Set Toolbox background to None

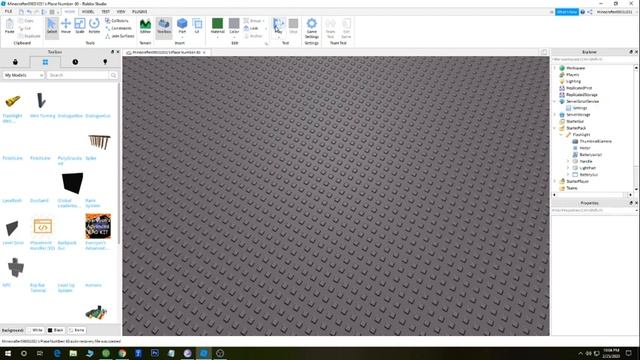[x=77, y=330]
